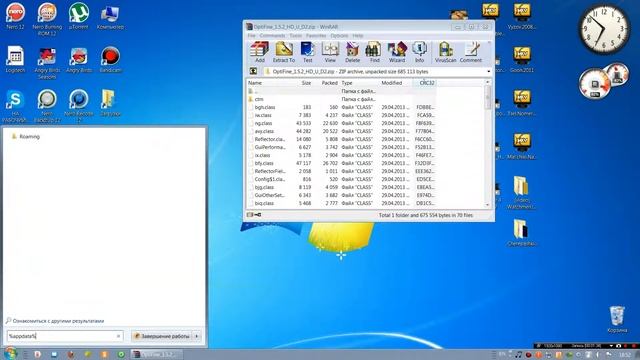
Task: Open Skype desktop shortcut
Action: point(15,105)
